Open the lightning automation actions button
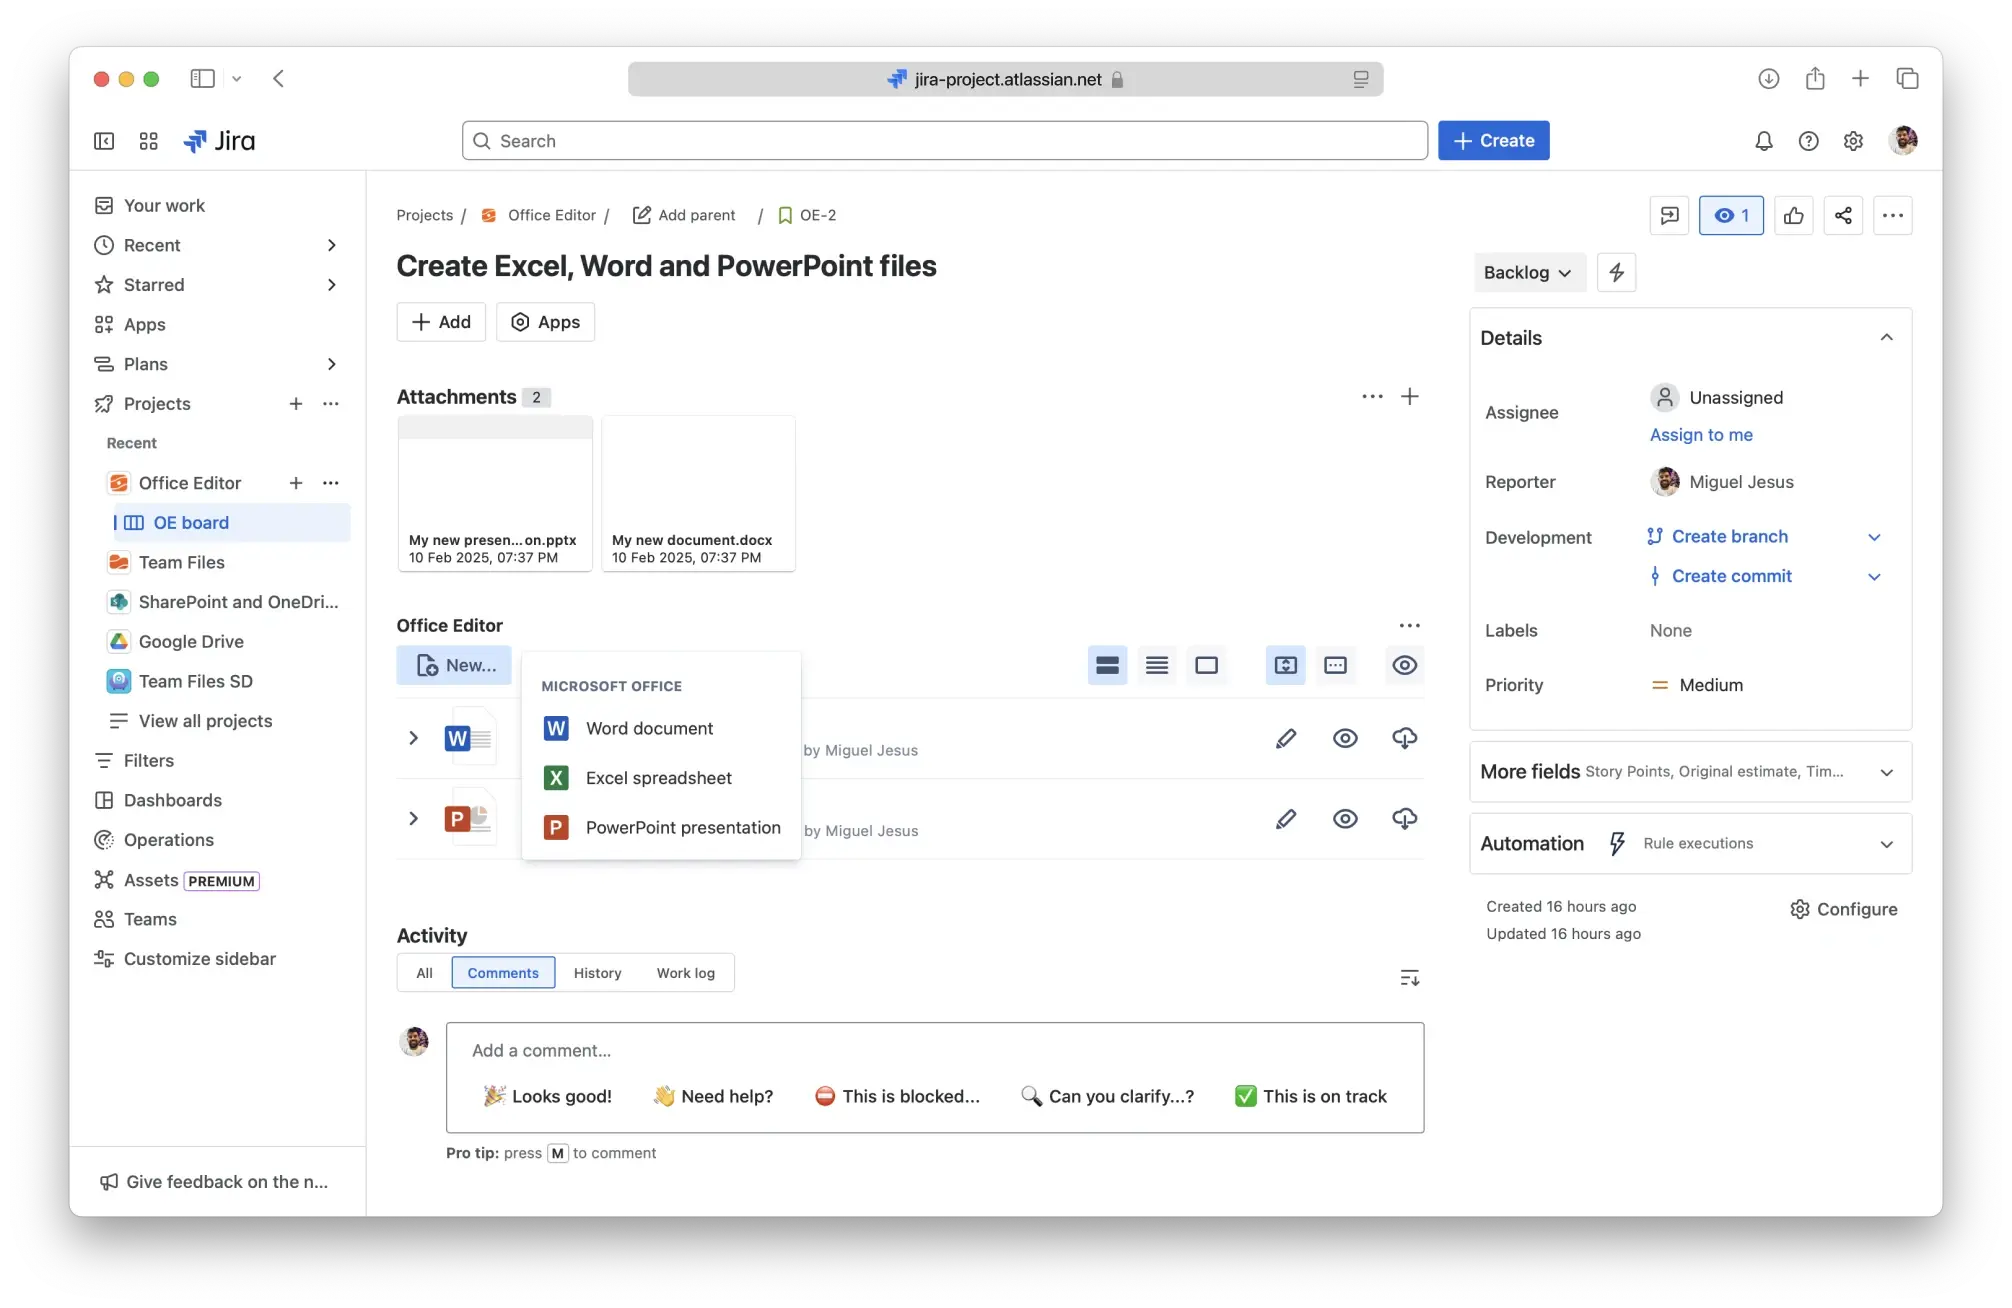This screenshot has width=2012, height=1308. point(1616,272)
